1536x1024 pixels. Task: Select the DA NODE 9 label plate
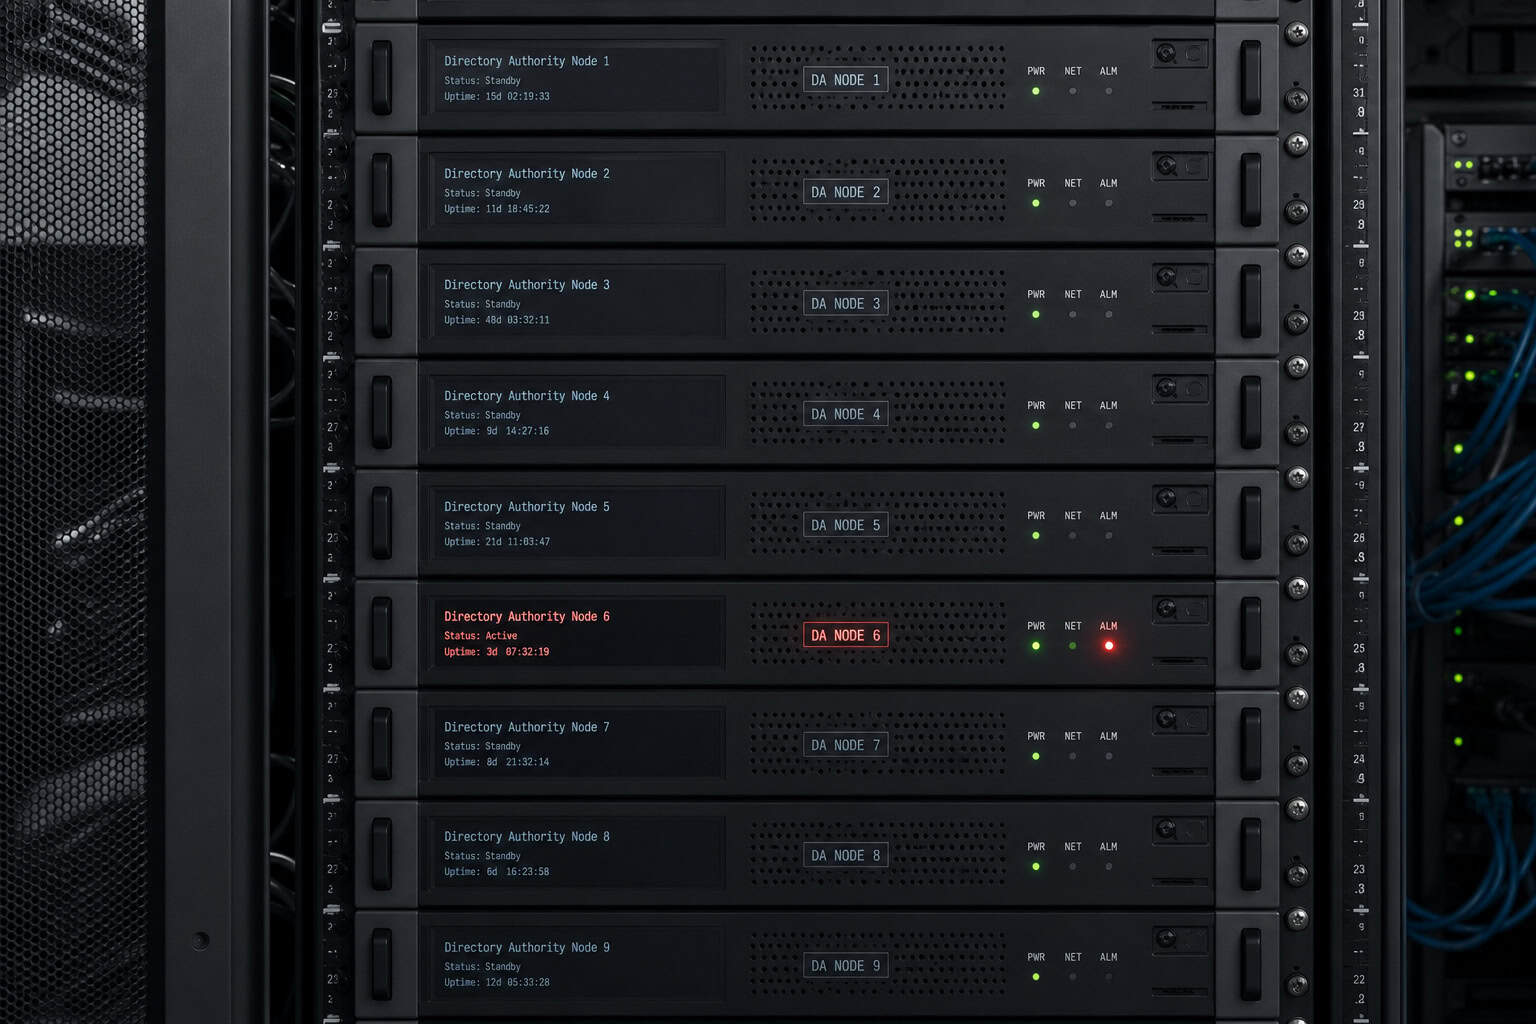tap(846, 965)
